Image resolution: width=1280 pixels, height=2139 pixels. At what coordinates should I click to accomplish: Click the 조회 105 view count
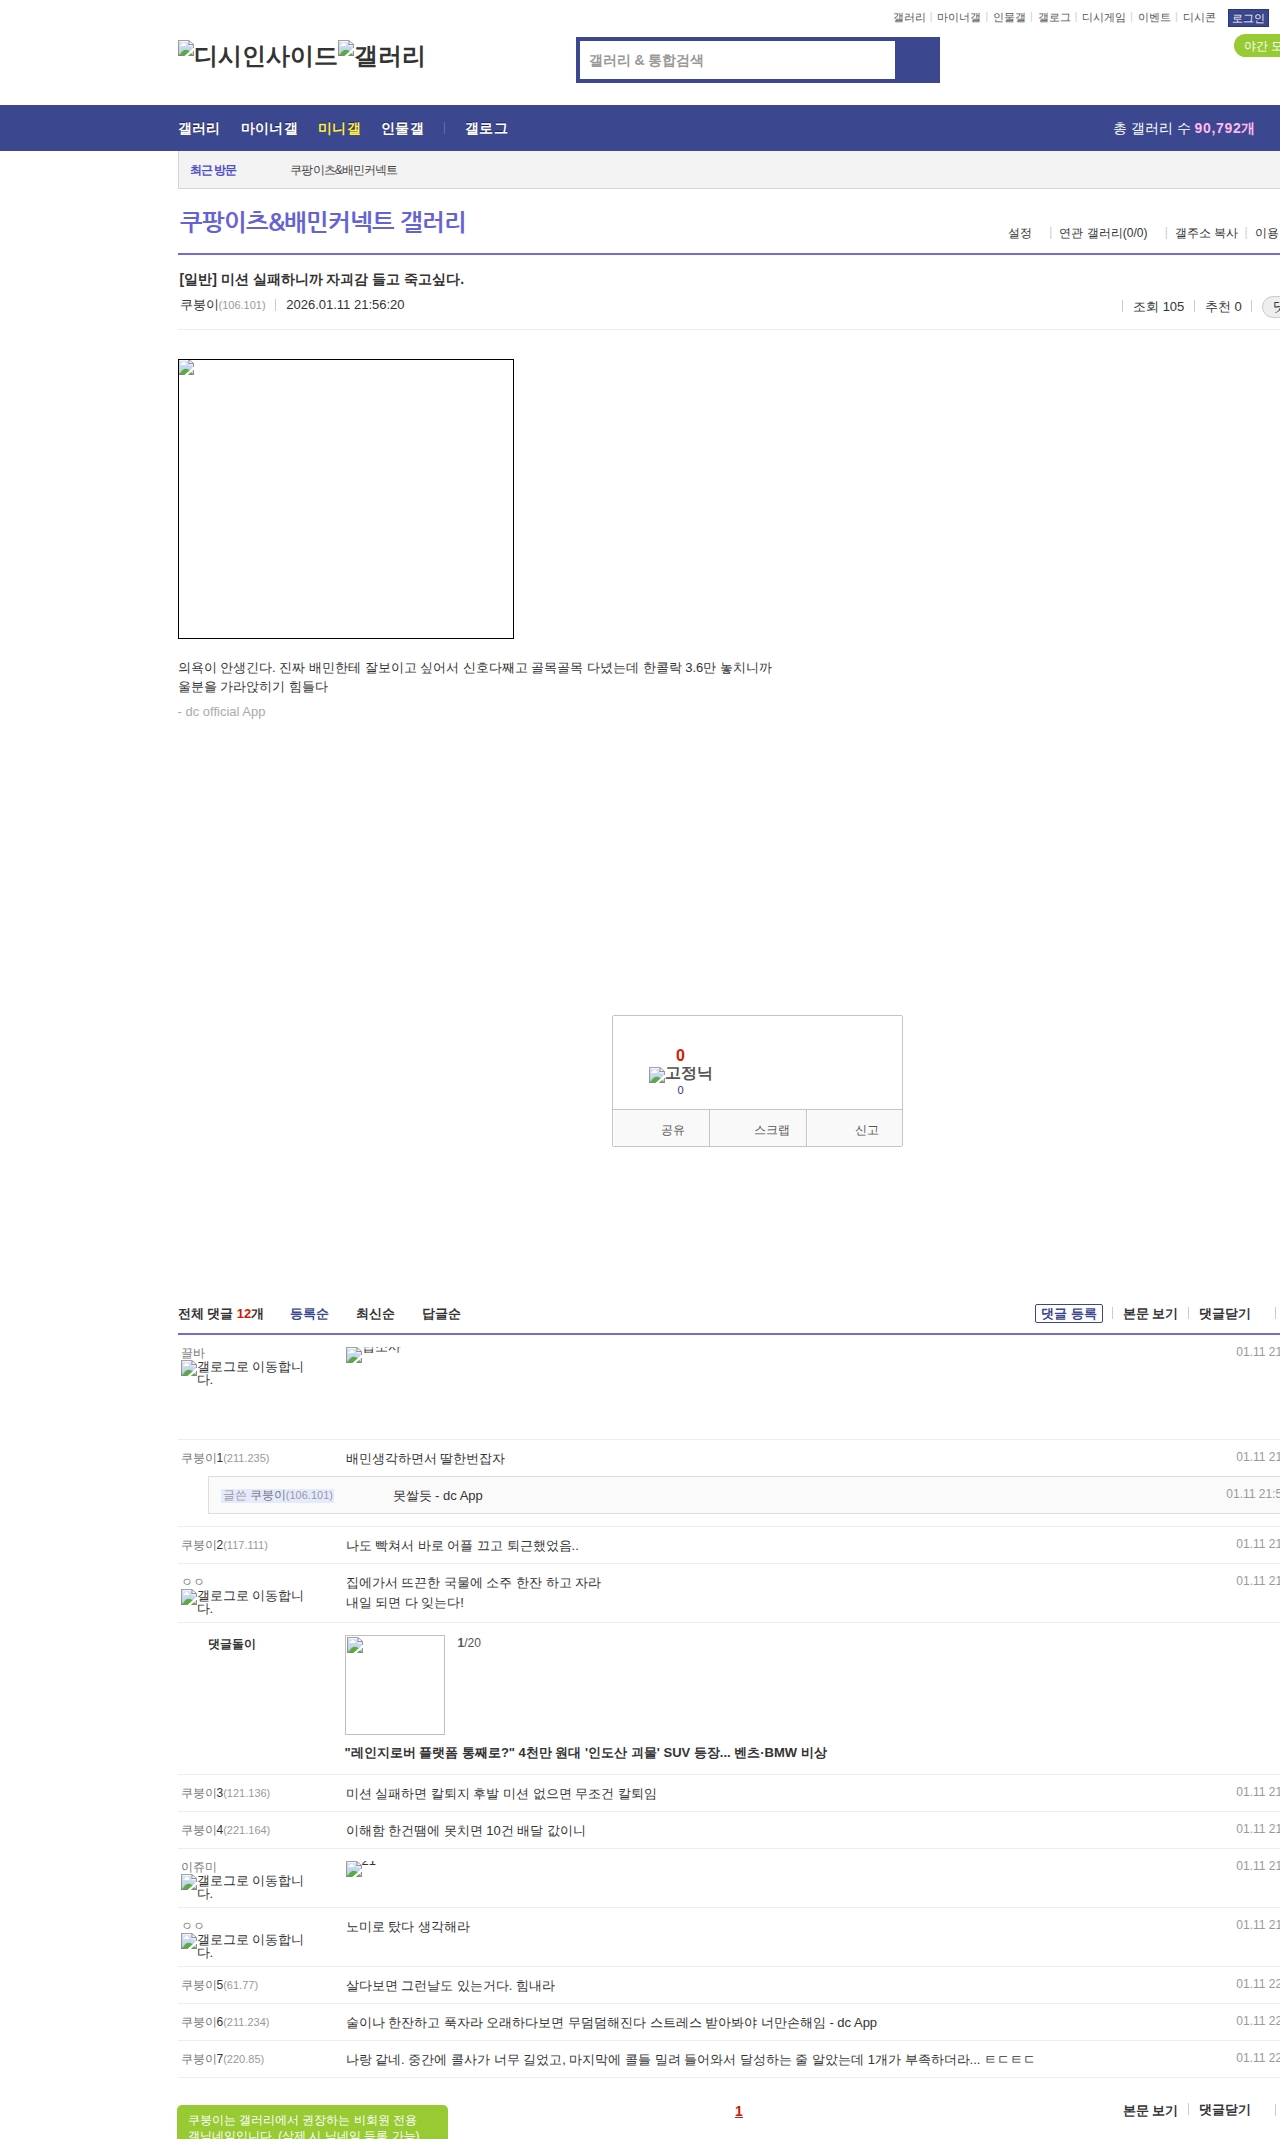pyautogui.click(x=1158, y=307)
